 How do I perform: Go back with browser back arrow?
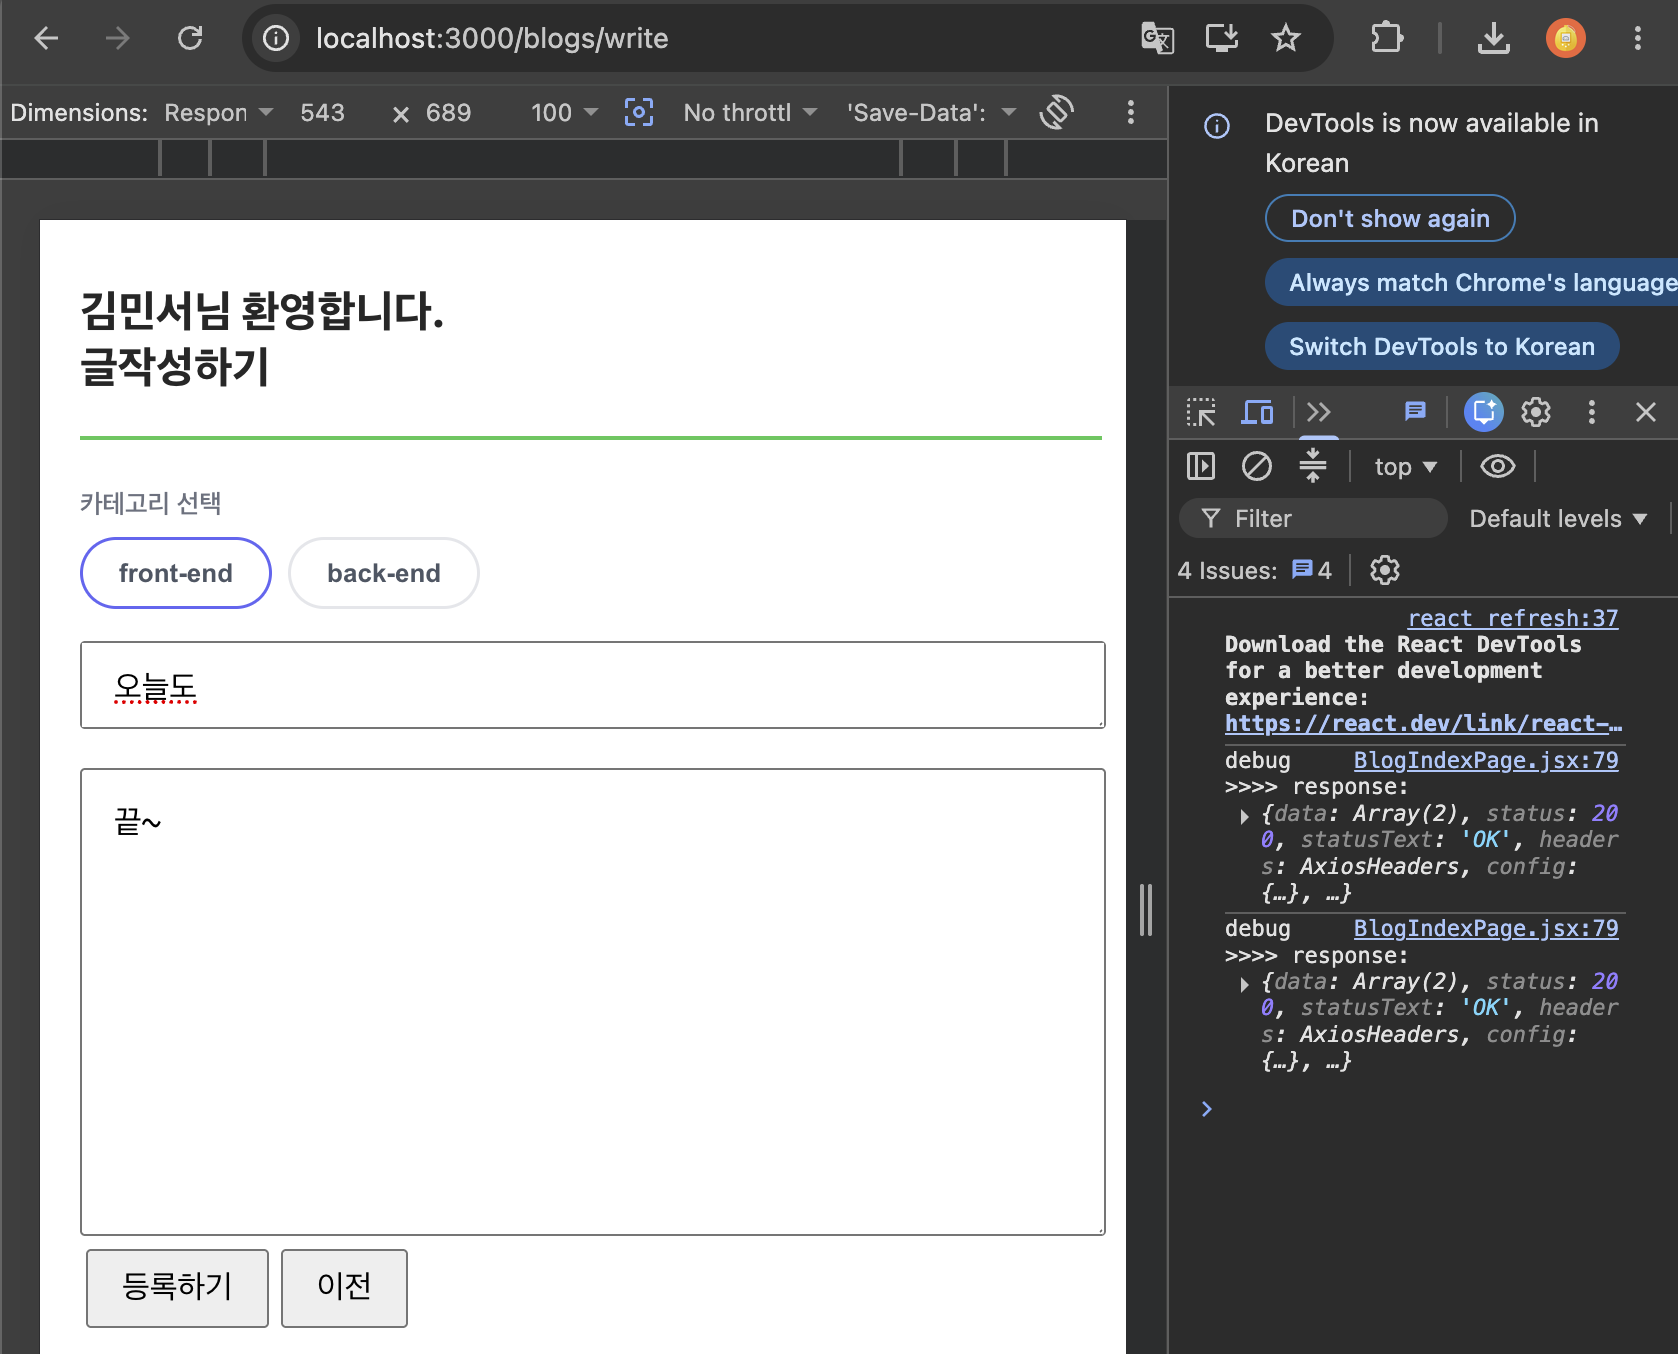pyautogui.click(x=46, y=38)
